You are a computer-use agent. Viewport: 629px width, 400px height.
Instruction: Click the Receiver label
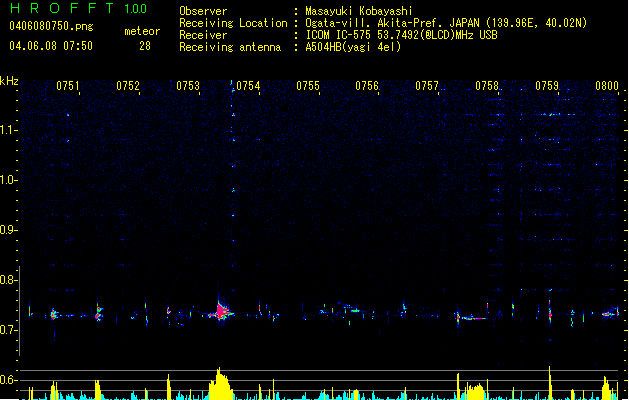203,35
